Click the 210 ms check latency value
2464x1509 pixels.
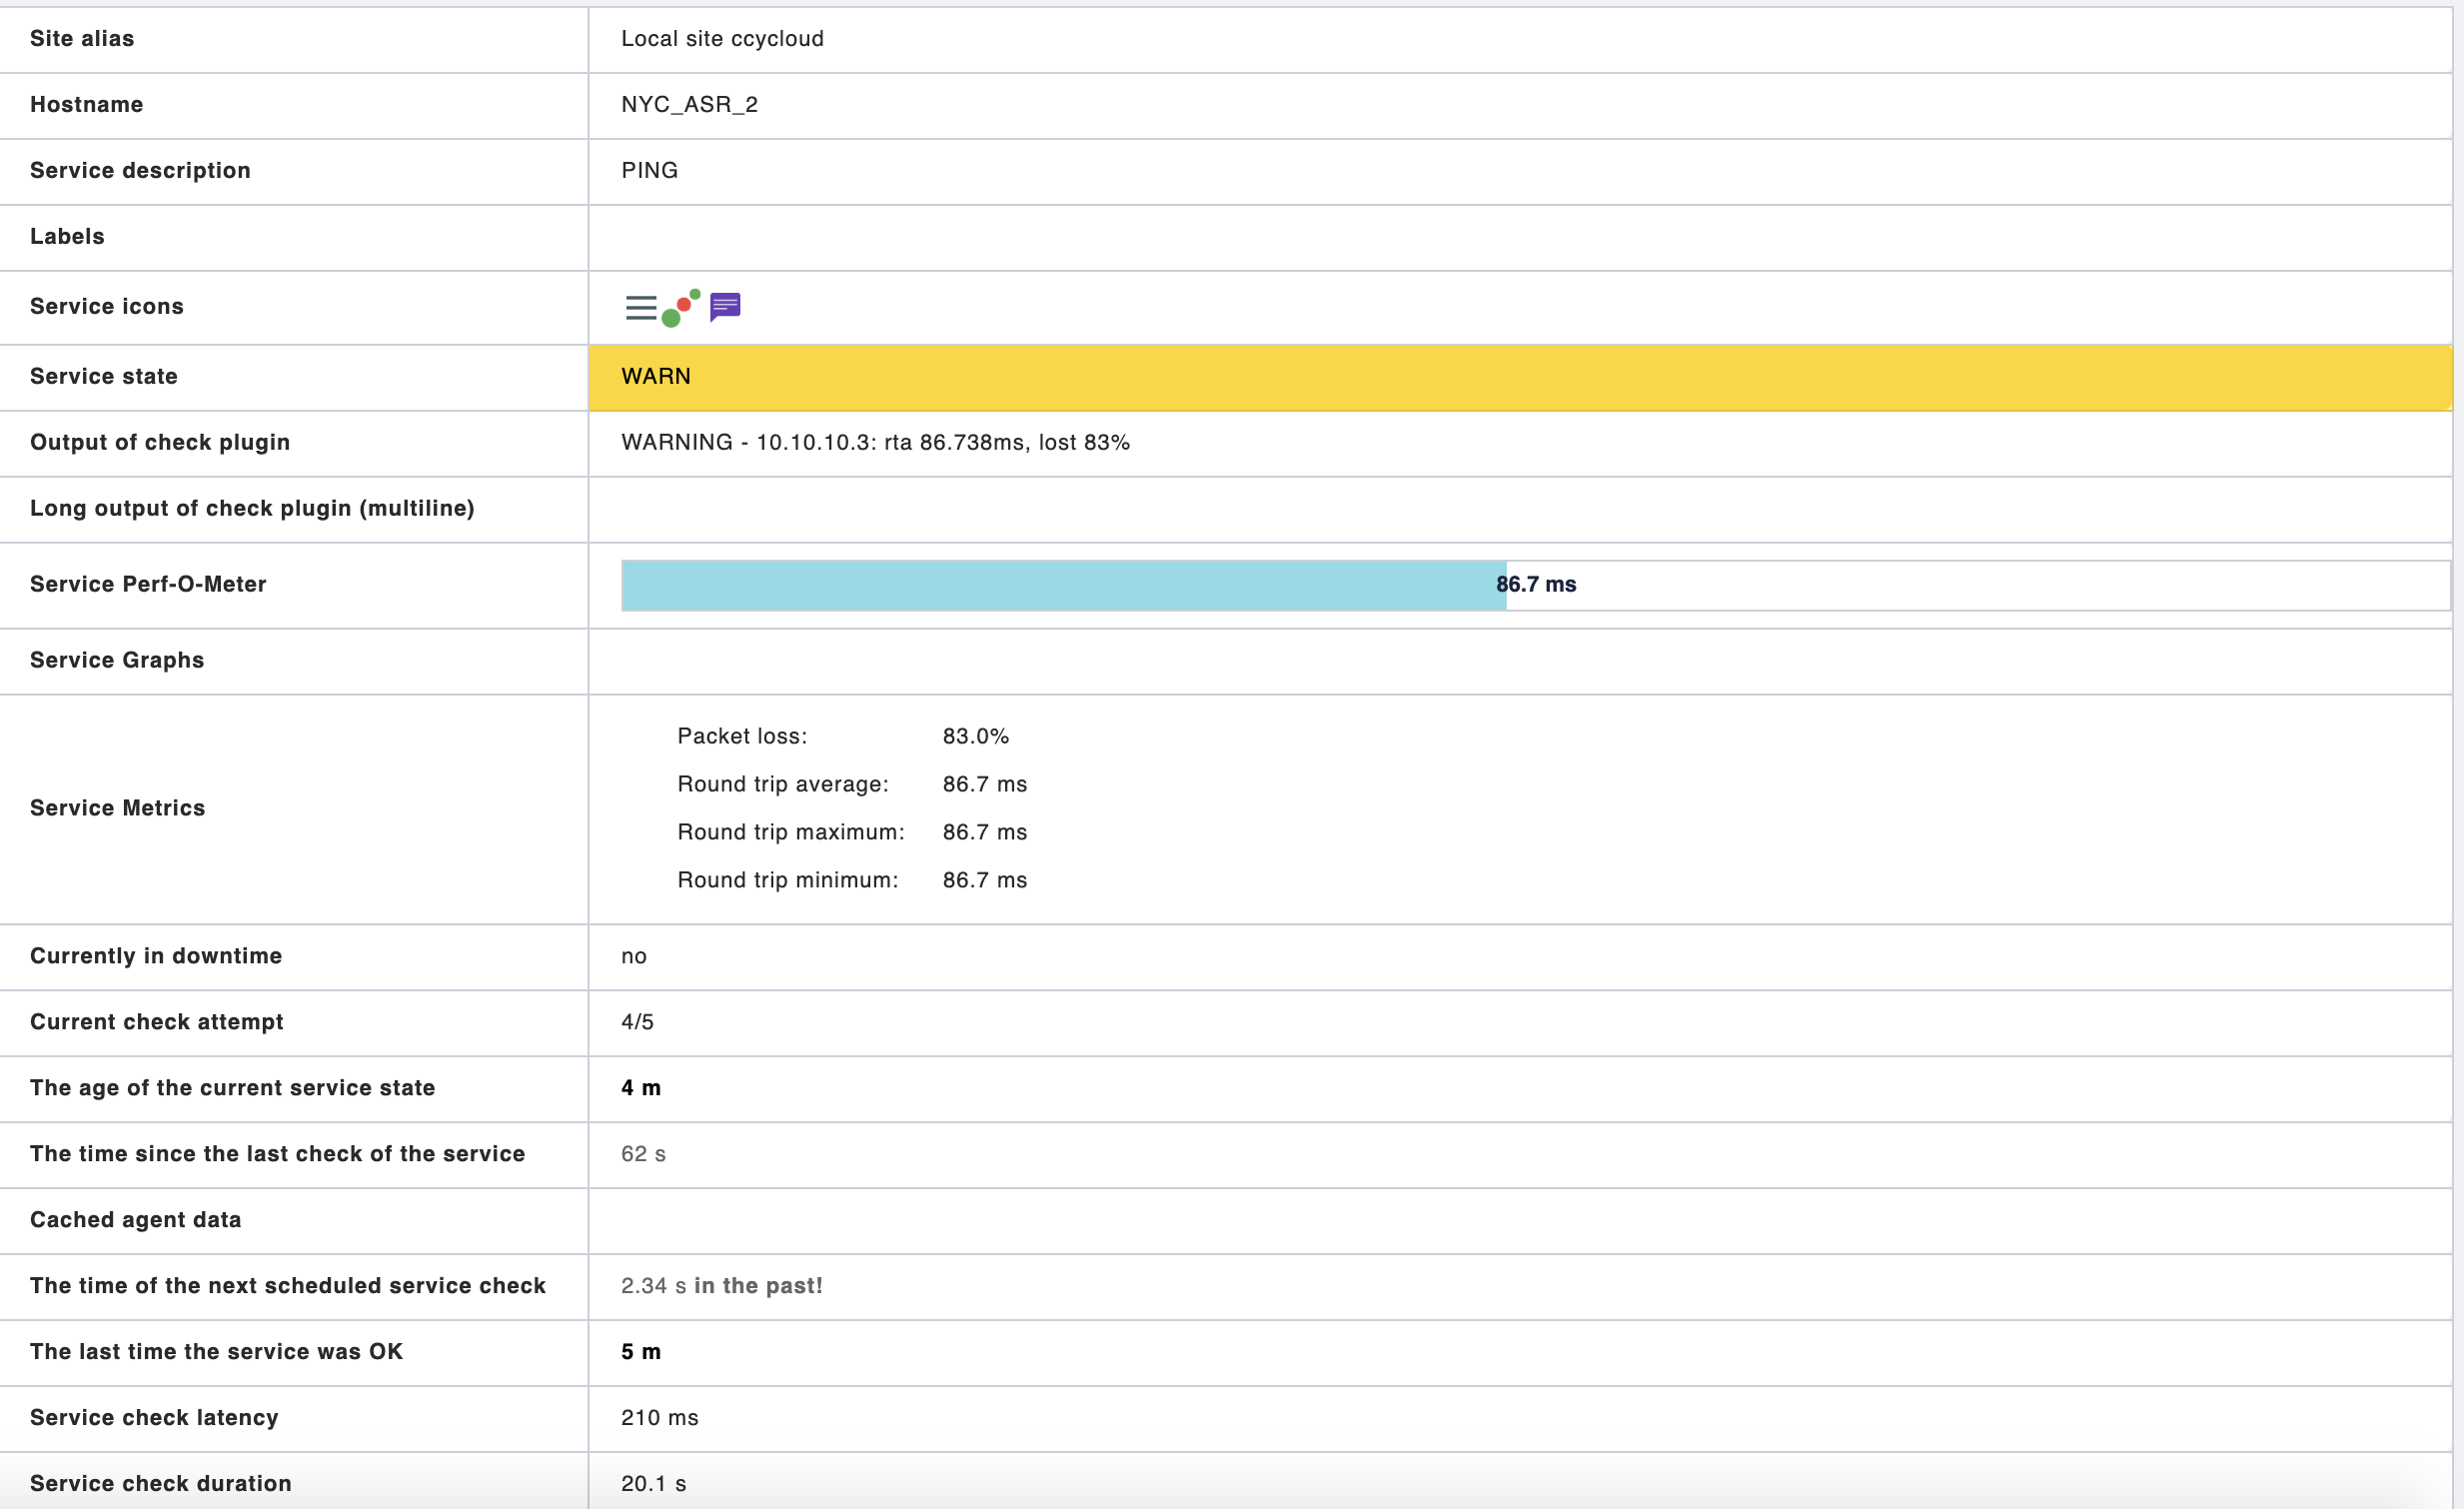pos(659,1418)
